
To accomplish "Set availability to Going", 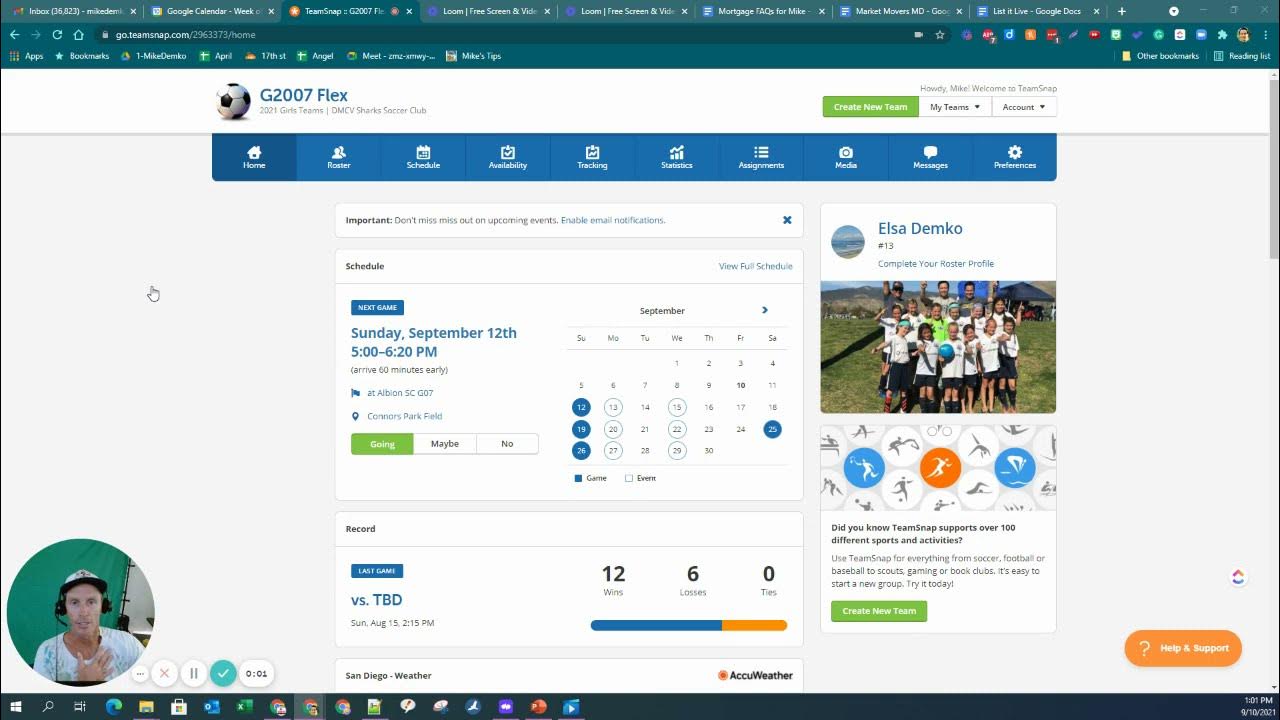I will point(382,444).
